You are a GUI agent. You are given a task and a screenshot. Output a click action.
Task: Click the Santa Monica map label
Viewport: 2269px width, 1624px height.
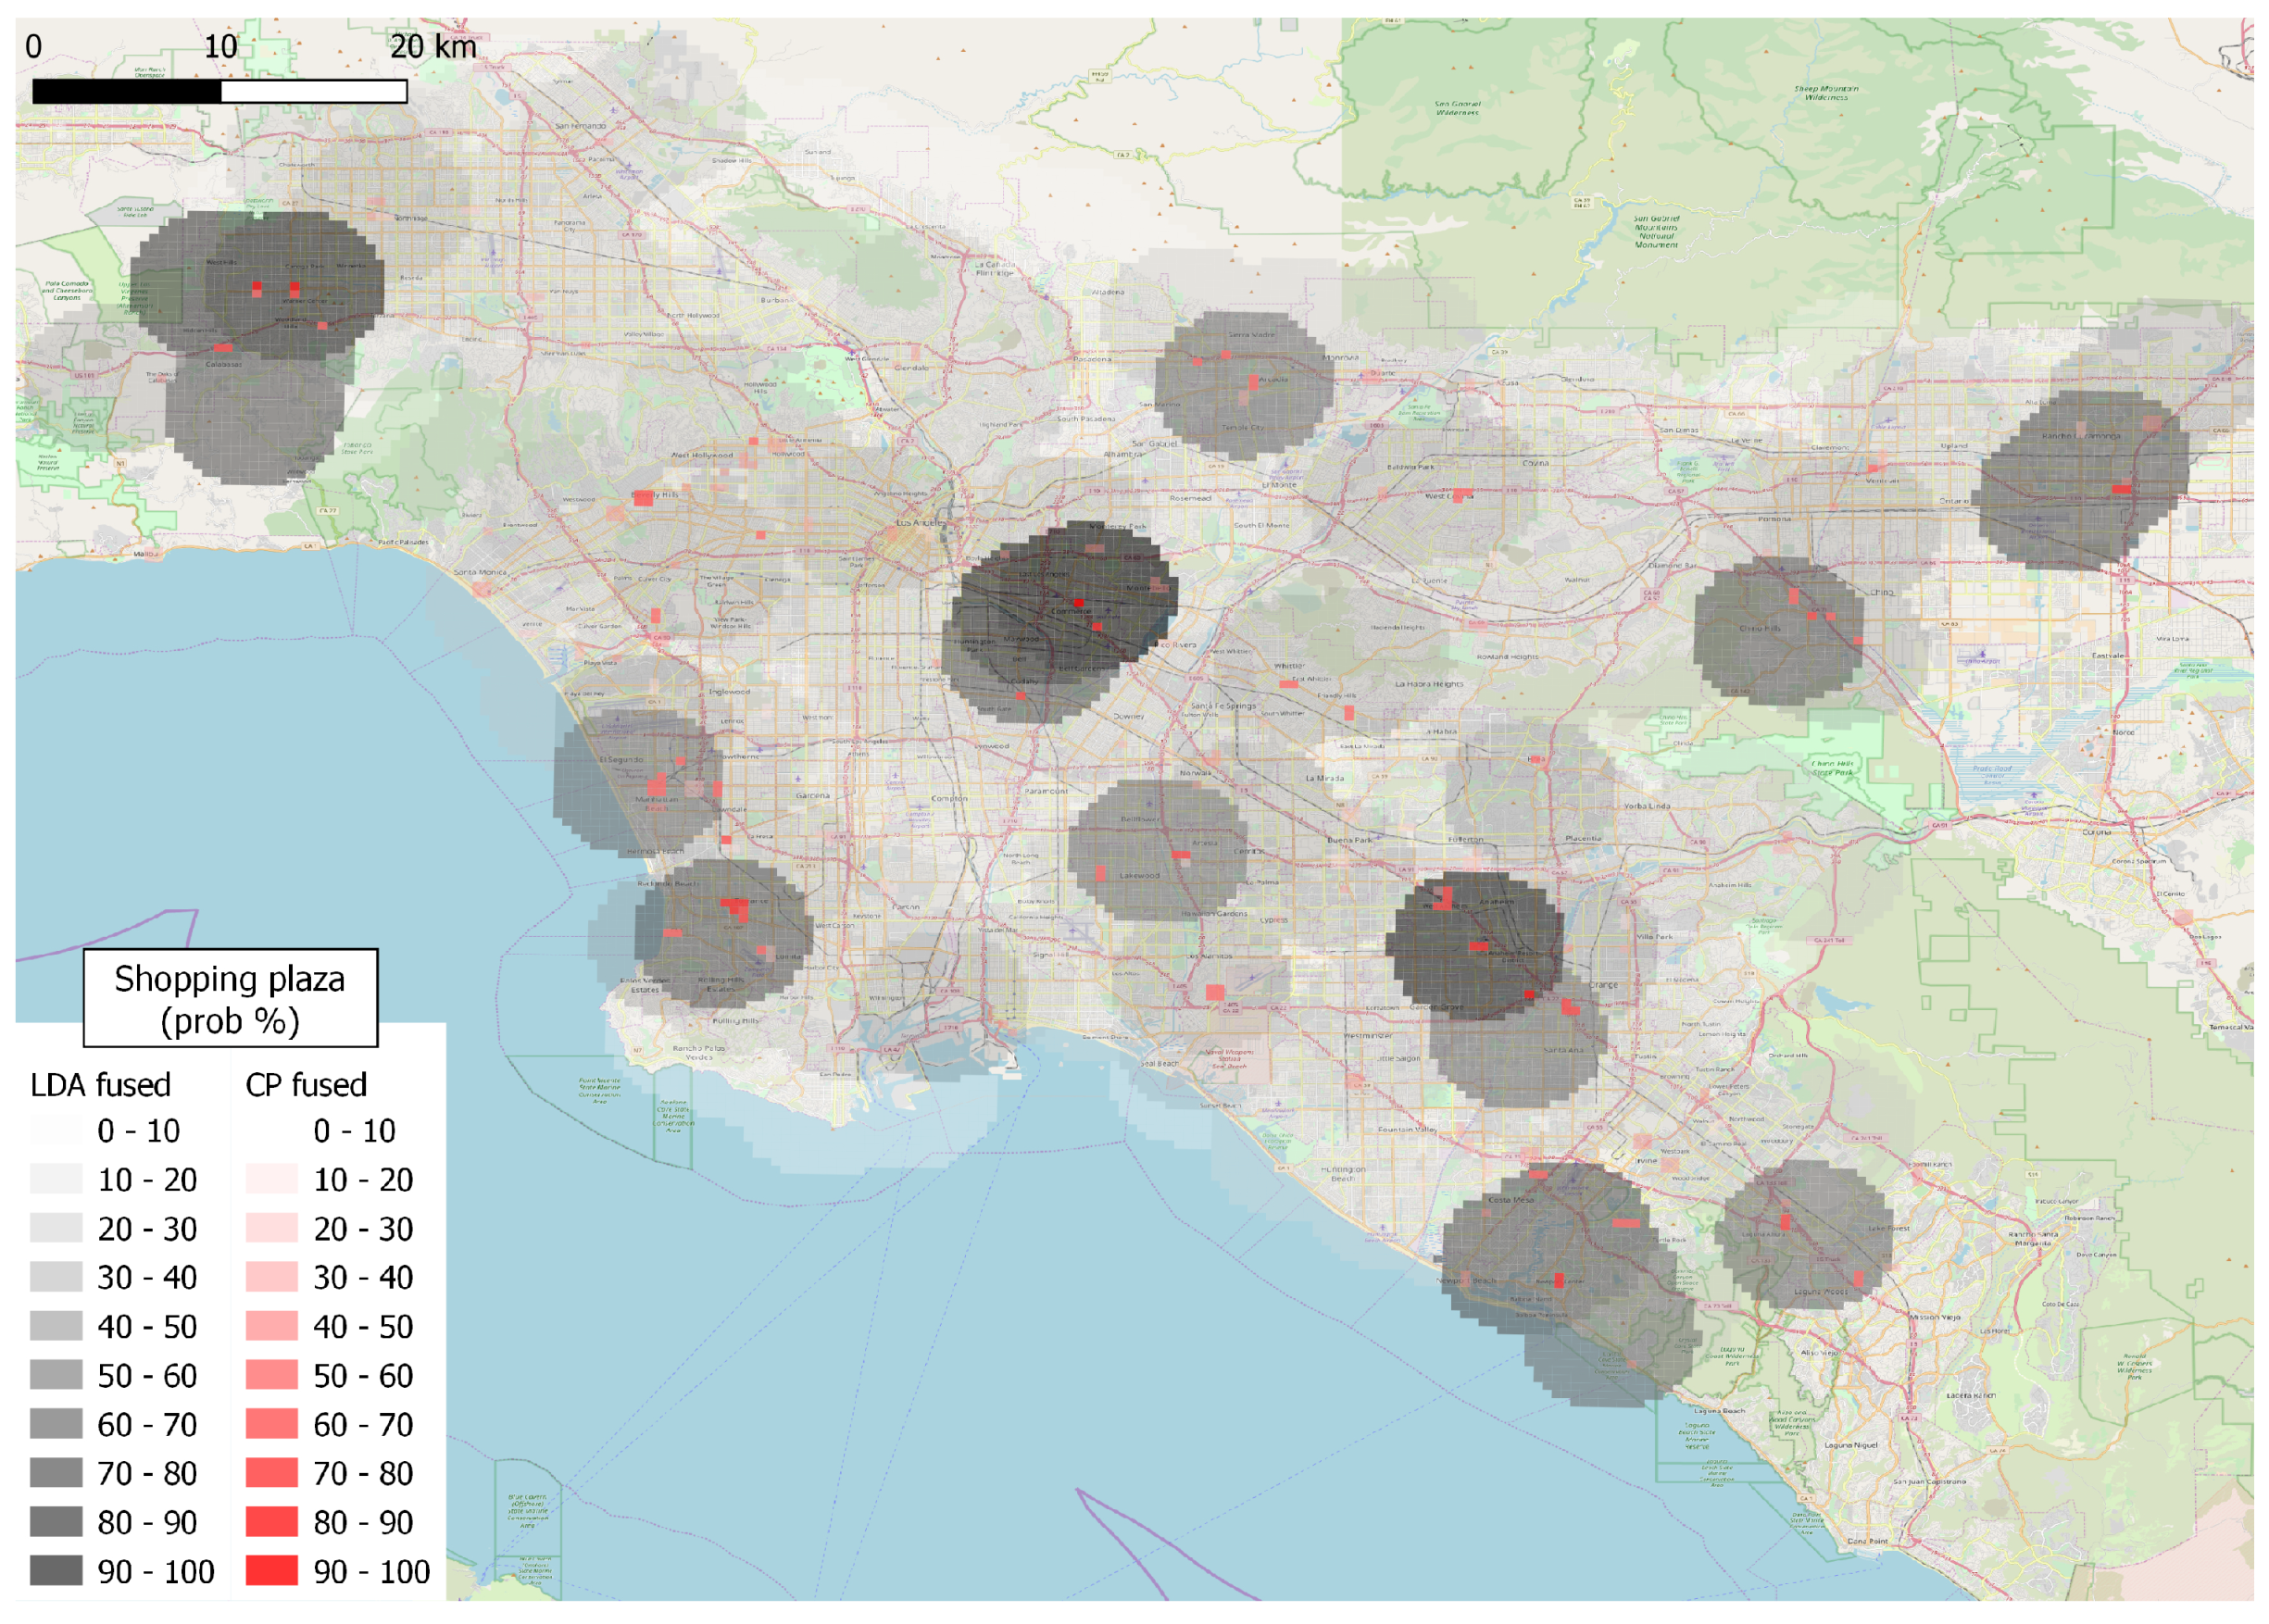(x=479, y=572)
